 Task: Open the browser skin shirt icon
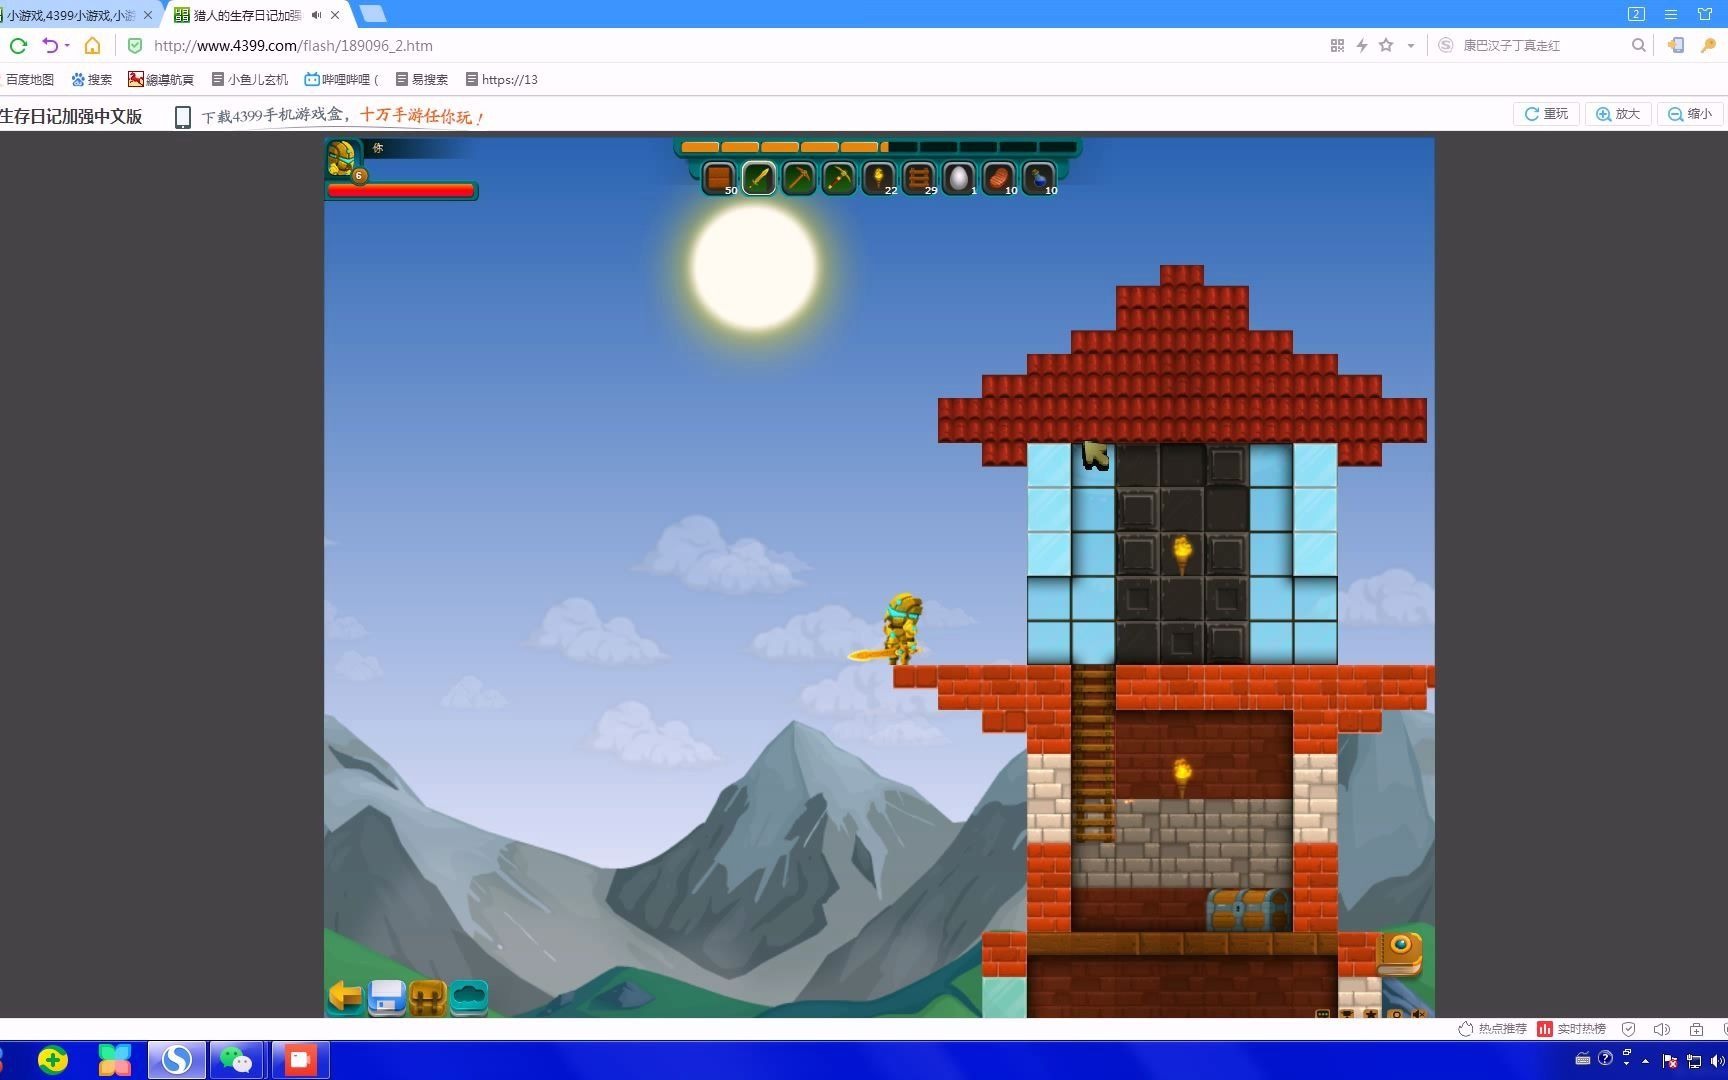[1705, 14]
